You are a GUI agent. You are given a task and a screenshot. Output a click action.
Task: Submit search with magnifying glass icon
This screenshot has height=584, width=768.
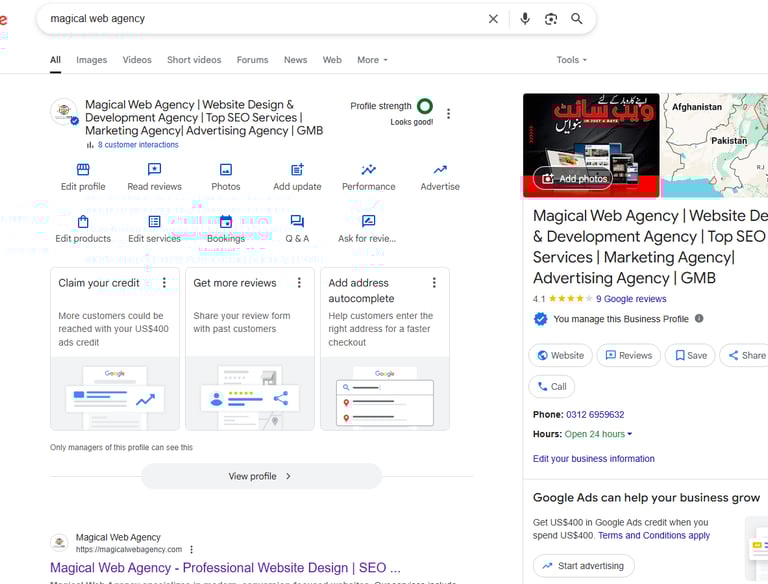pos(576,19)
